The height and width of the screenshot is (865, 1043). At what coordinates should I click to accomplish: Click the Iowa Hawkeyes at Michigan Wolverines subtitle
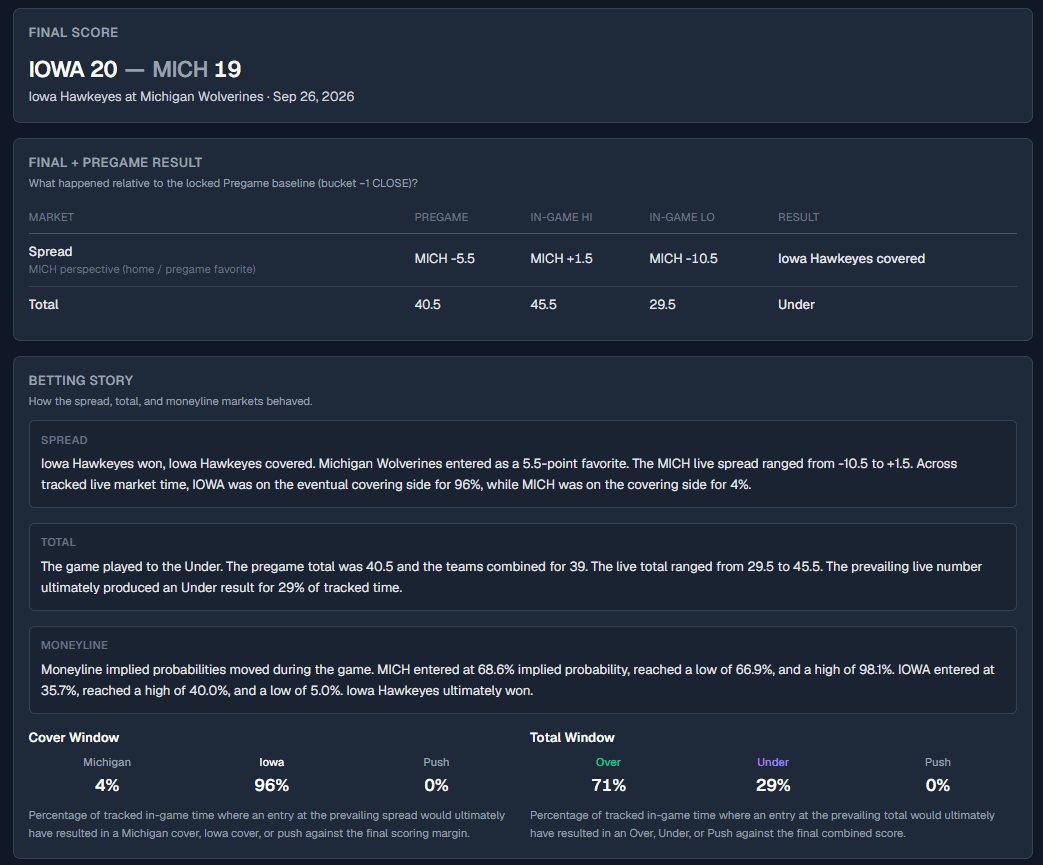coord(191,96)
